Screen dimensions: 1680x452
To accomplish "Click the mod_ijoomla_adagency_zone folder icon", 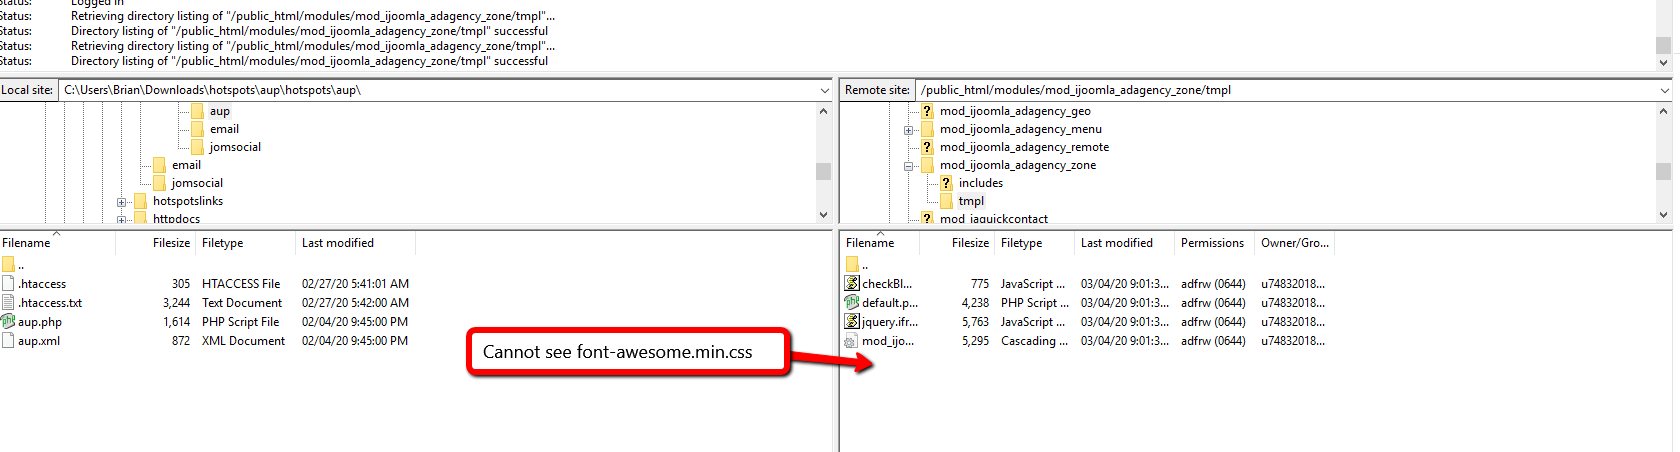I will [x=927, y=165].
